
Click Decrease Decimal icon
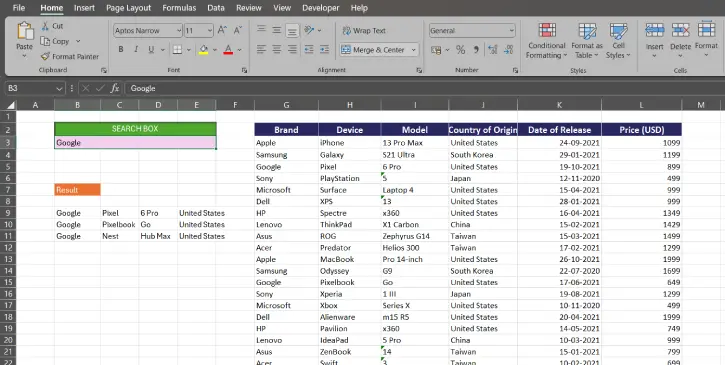(x=509, y=50)
